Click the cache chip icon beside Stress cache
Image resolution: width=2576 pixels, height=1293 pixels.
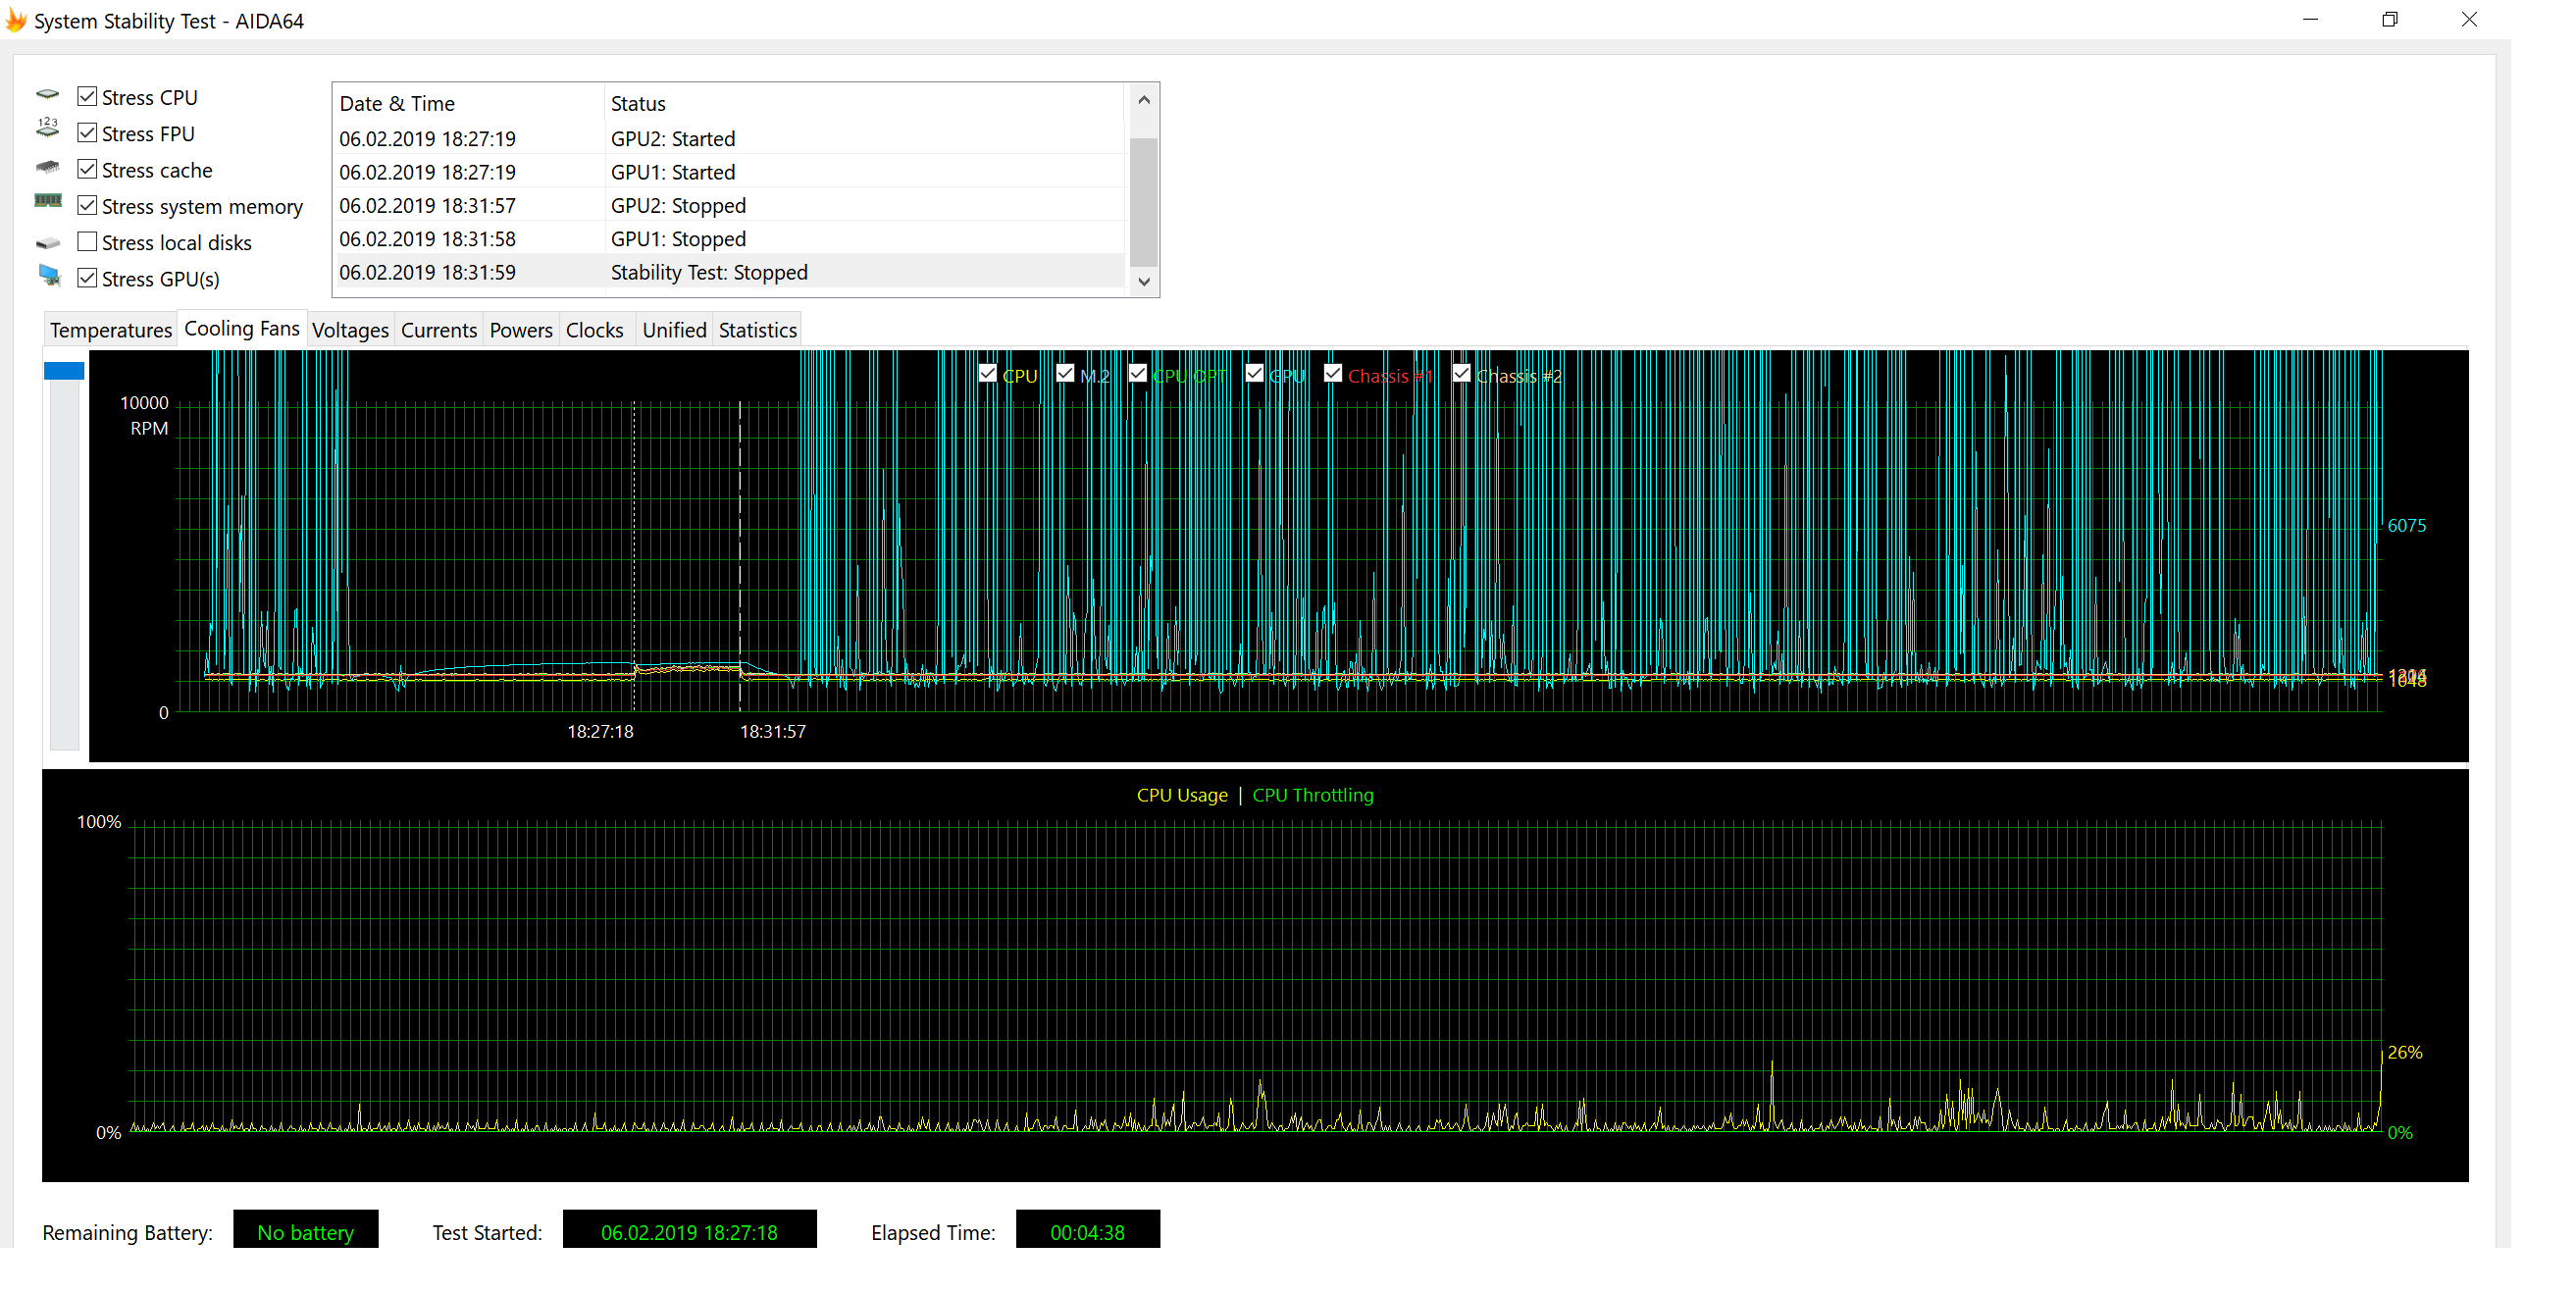pos(47,168)
